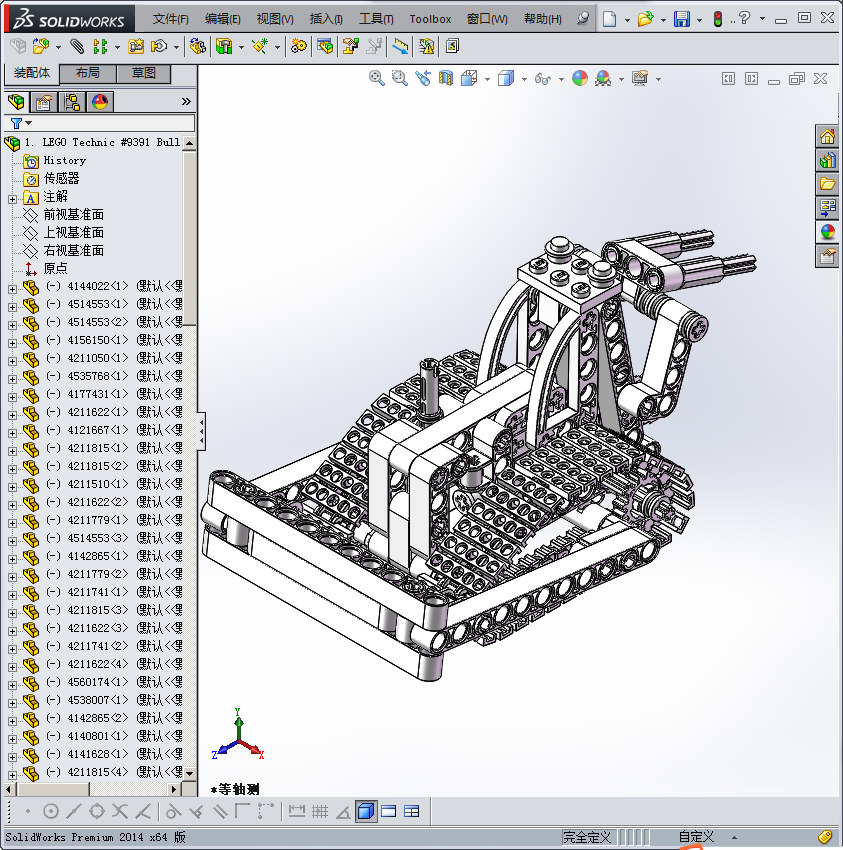The image size is (843, 850).
Task: Open the Design Library pane
Action: coord(827,160)
